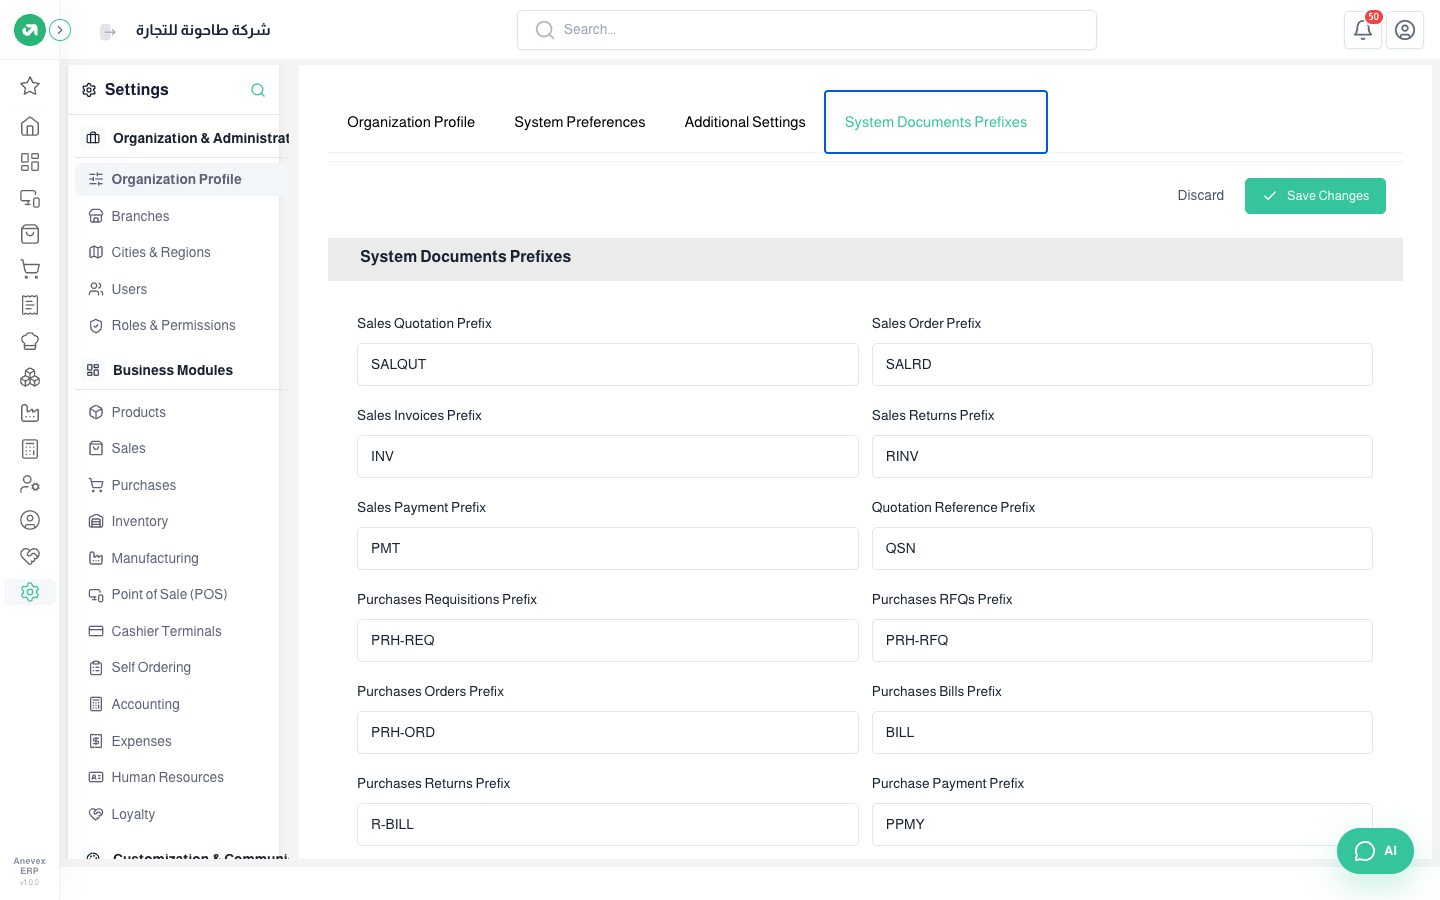Open the settings gear icon in left rail
Viewport: 1440px width, 900px height.
pos(30,592)
